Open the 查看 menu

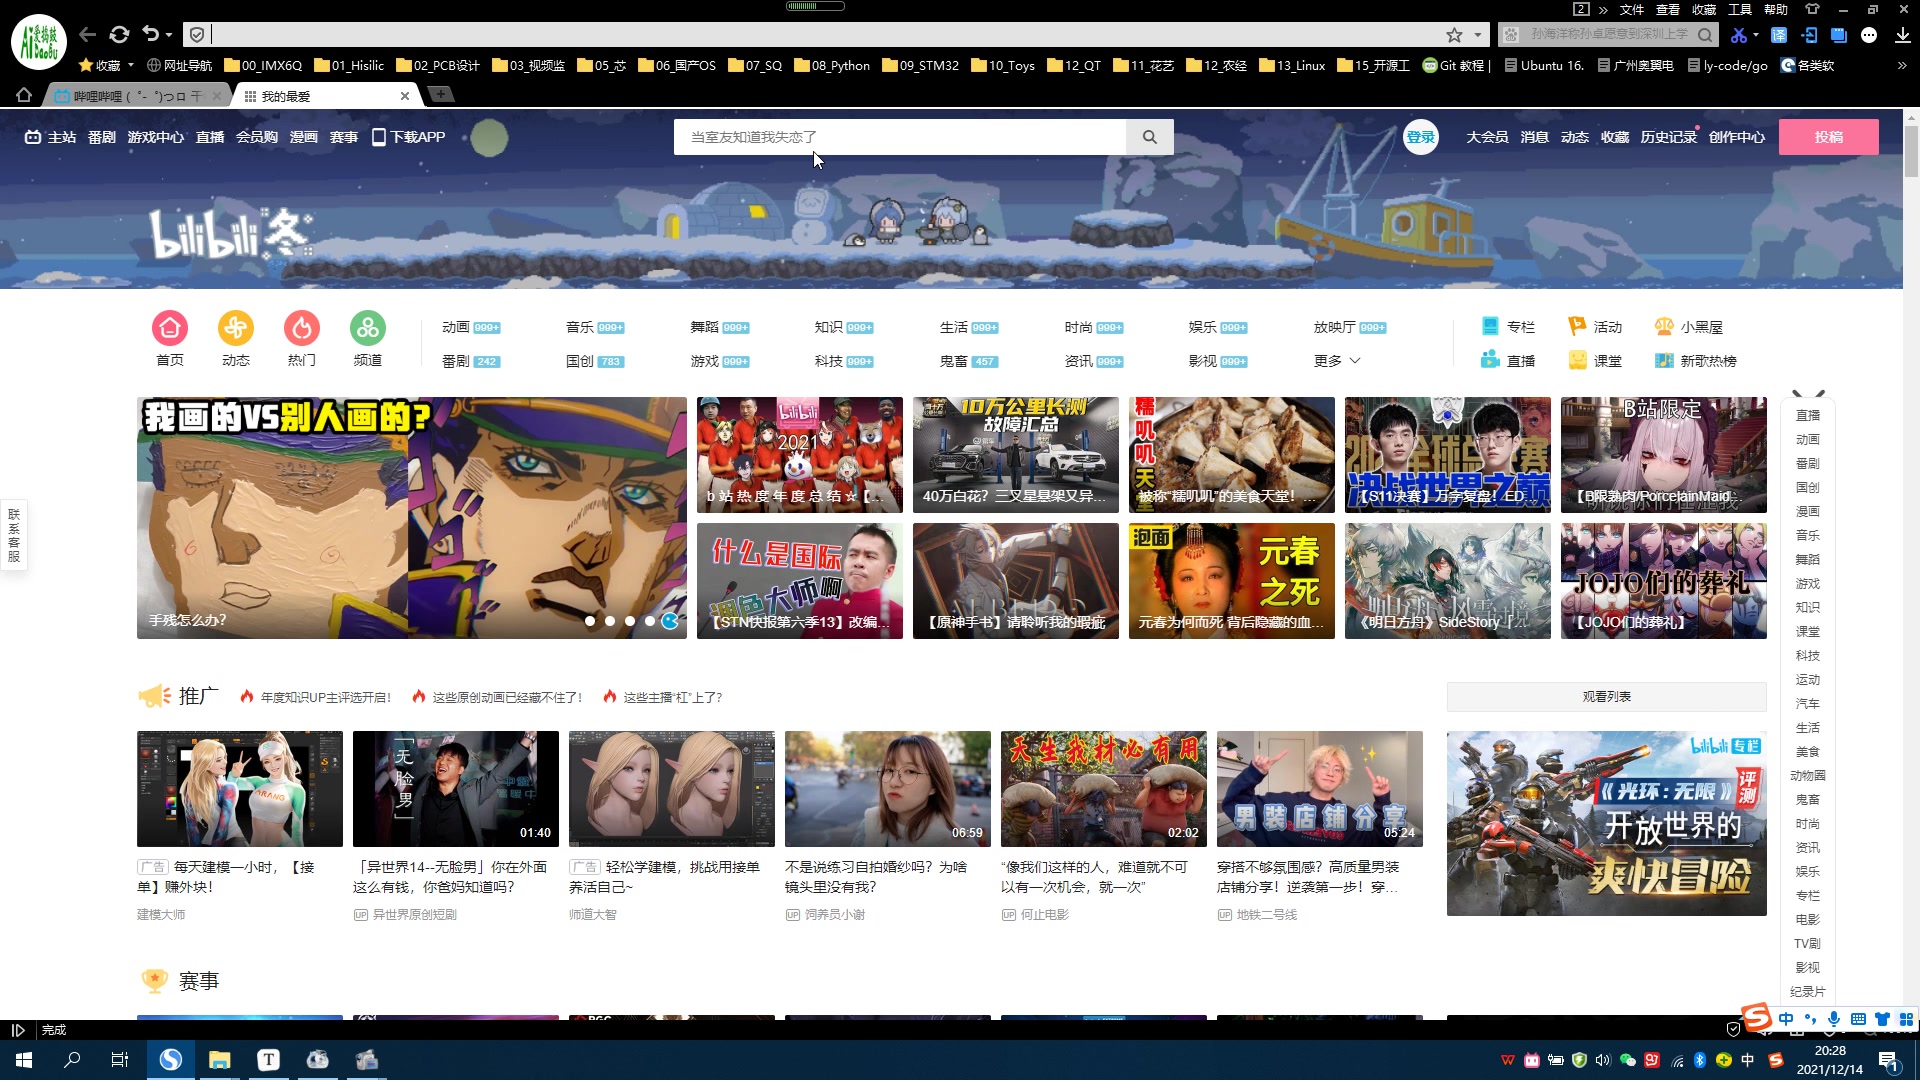[x=1668, y=9]
